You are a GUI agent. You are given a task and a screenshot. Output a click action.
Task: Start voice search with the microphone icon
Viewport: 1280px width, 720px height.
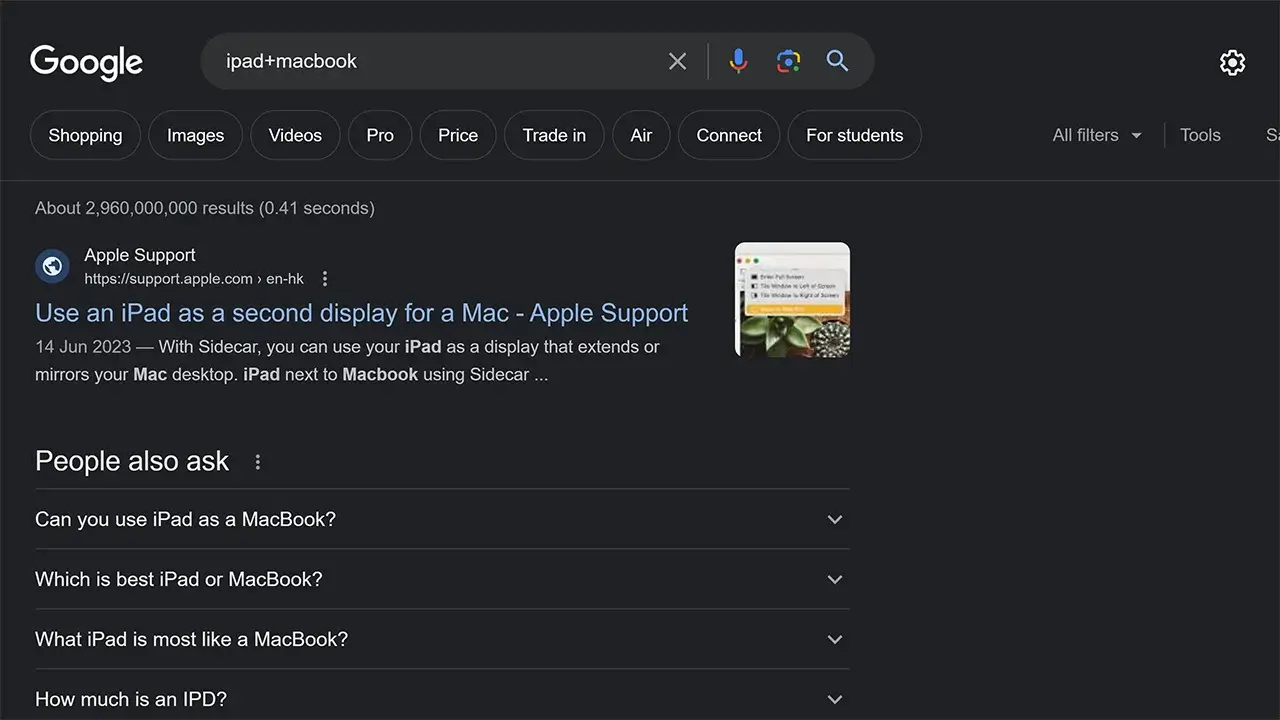click(x=738, y=61)
